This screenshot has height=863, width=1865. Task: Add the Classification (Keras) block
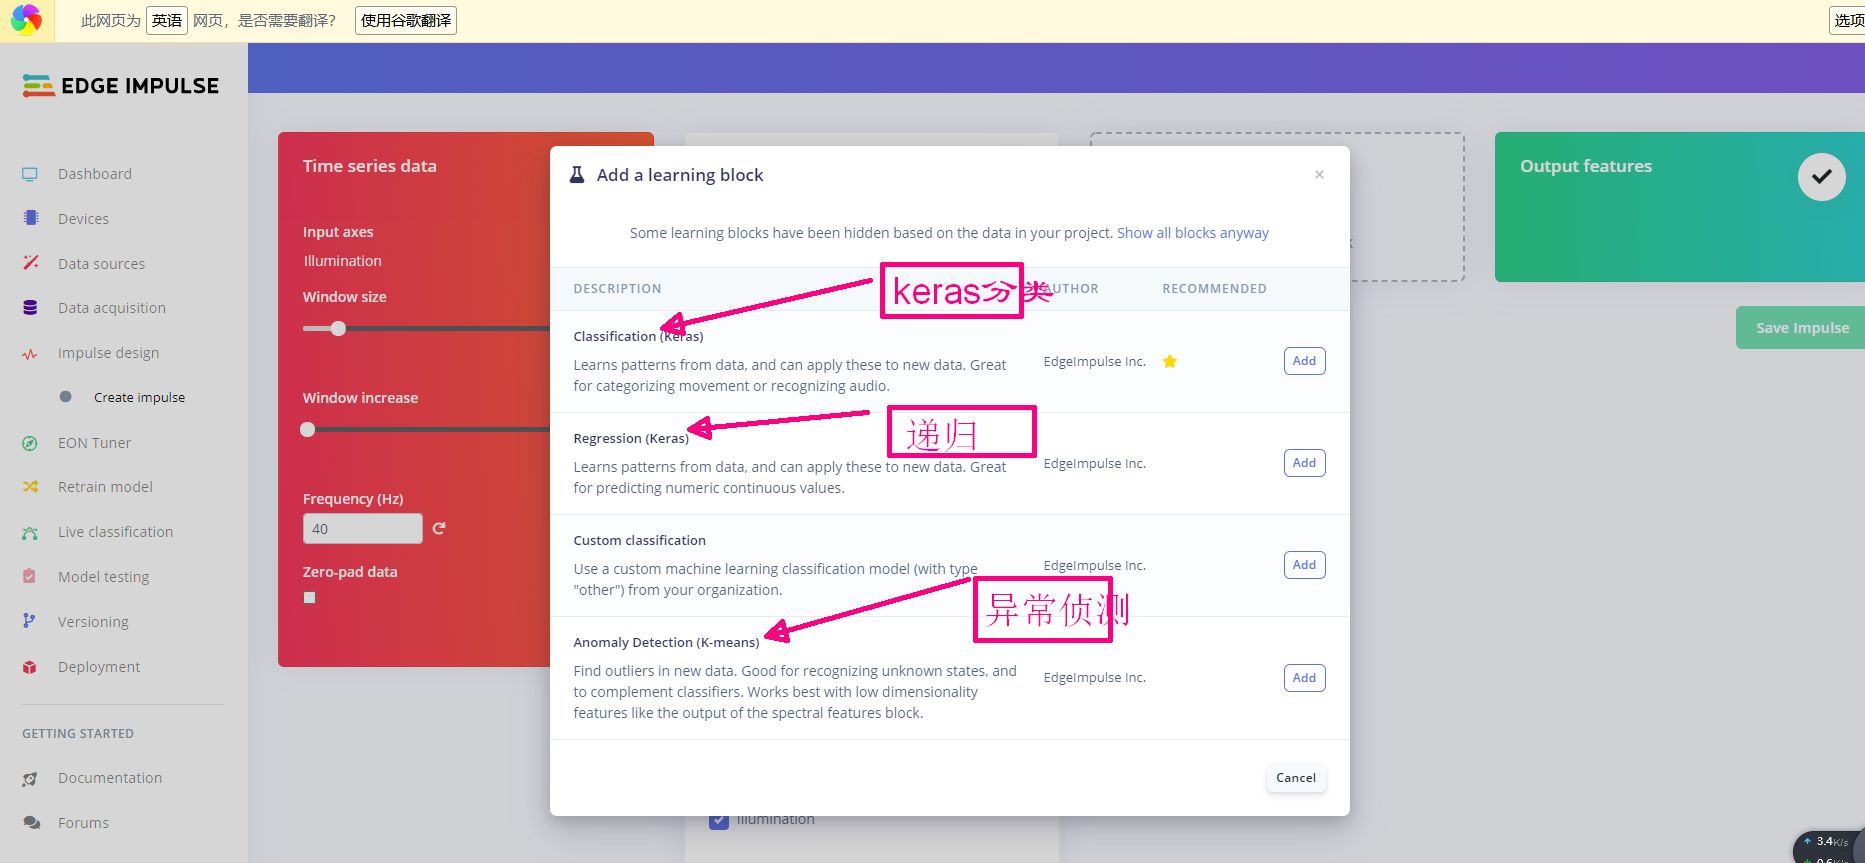(1304, 361)
